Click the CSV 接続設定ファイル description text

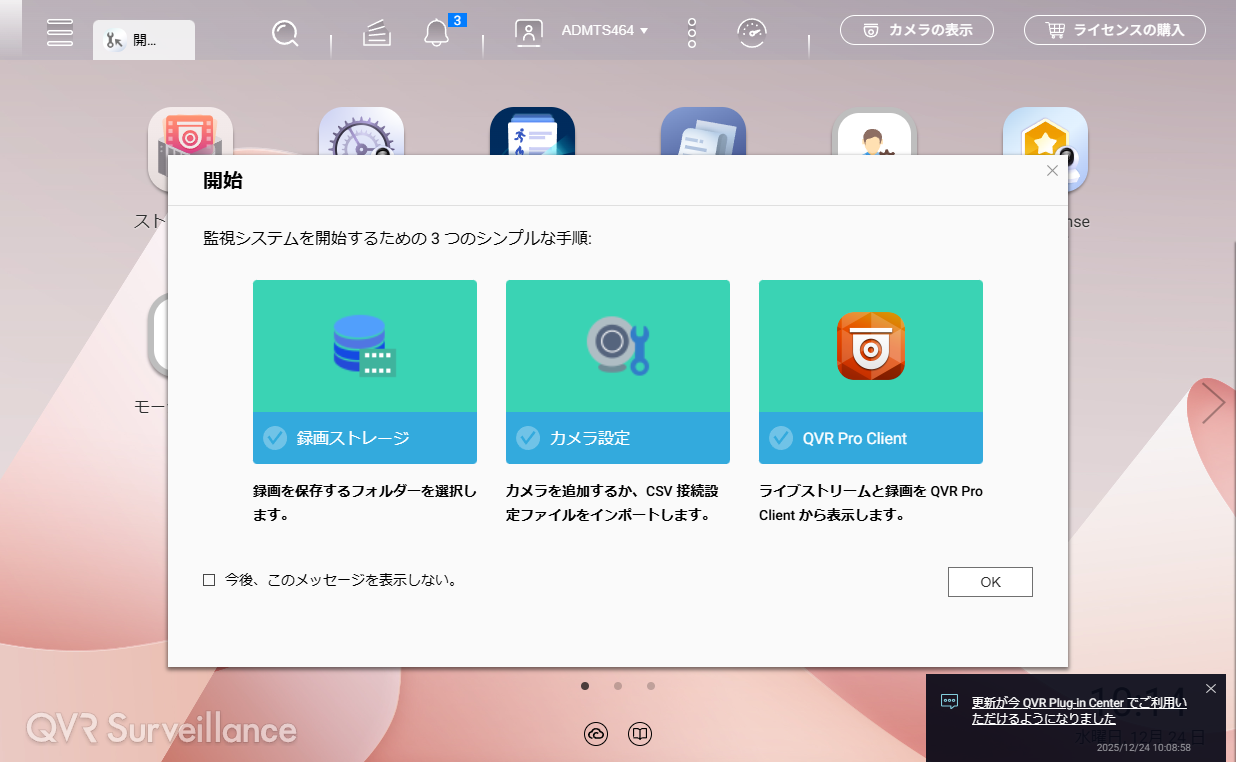pos(612,504)
